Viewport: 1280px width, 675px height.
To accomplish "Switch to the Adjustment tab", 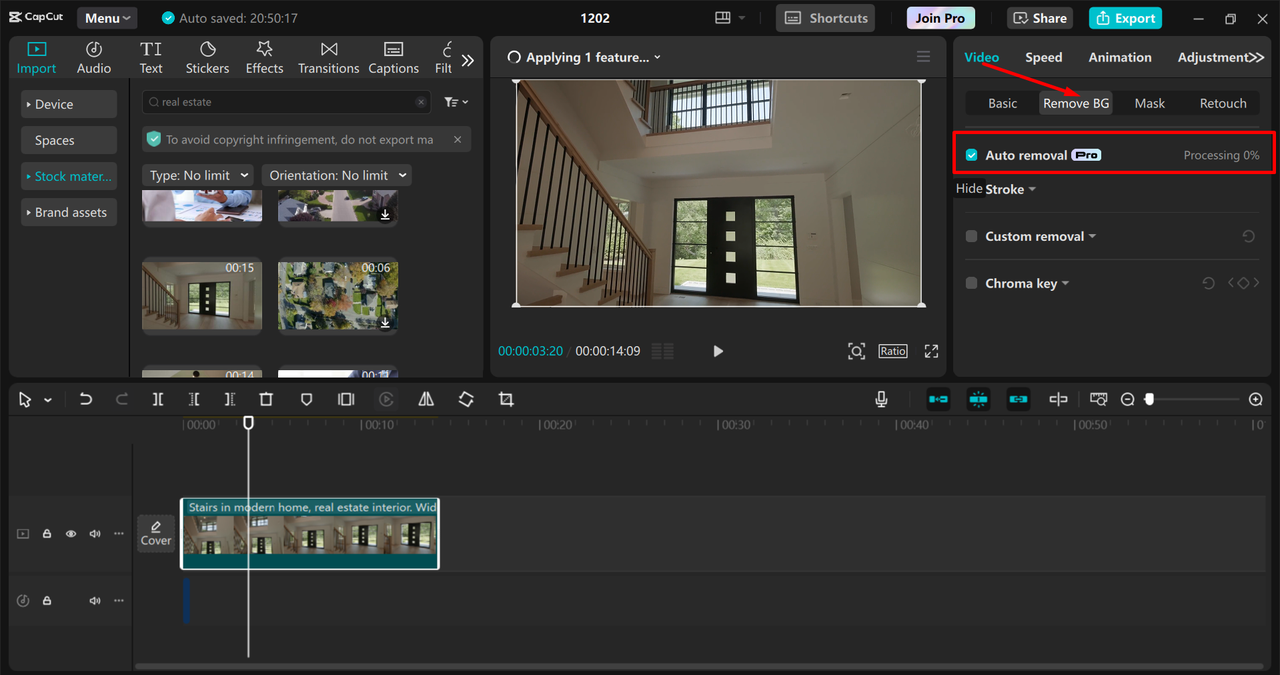I will [x=1212, y=58].
